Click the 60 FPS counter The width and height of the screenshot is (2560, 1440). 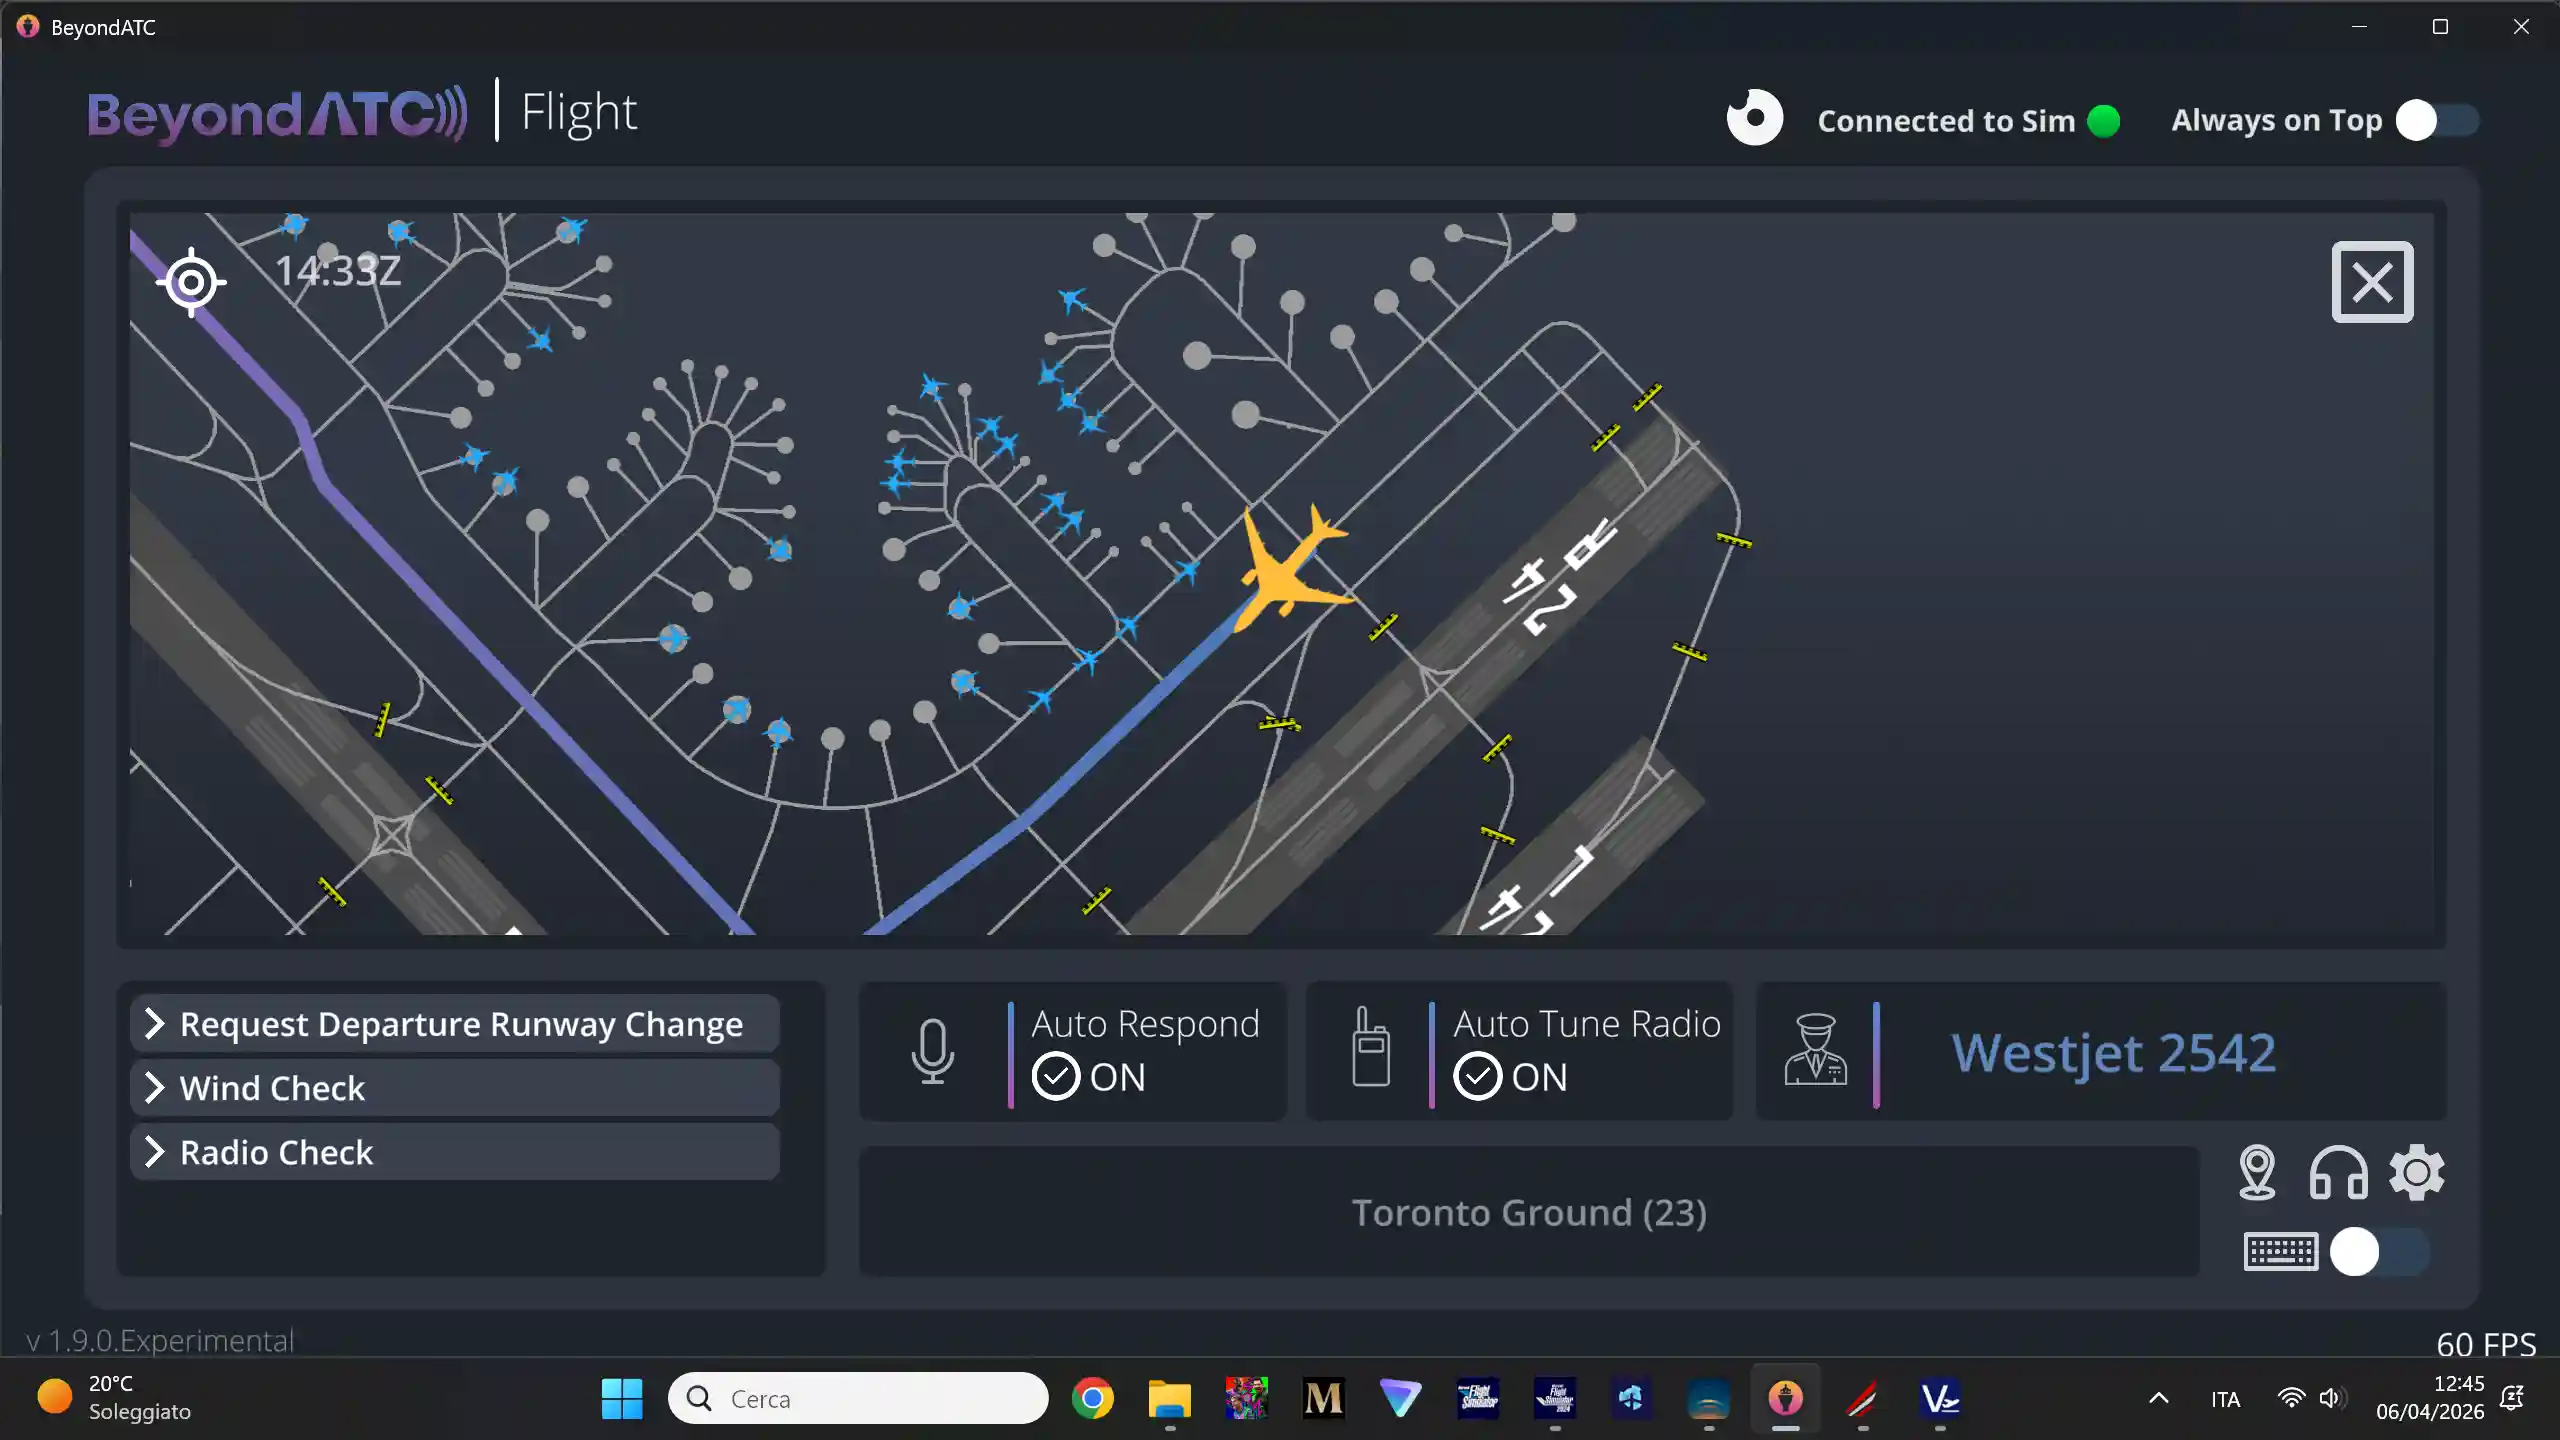pyautogui.click(x=2486, y=1345)
